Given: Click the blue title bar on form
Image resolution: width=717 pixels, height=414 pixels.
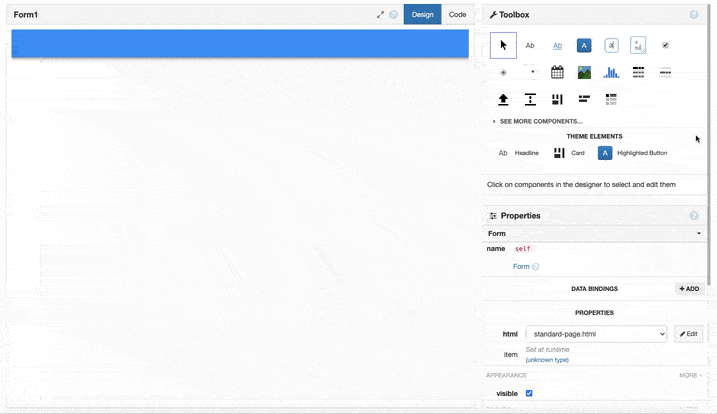Looking at the screenshot, I should (x=240, y=43).
